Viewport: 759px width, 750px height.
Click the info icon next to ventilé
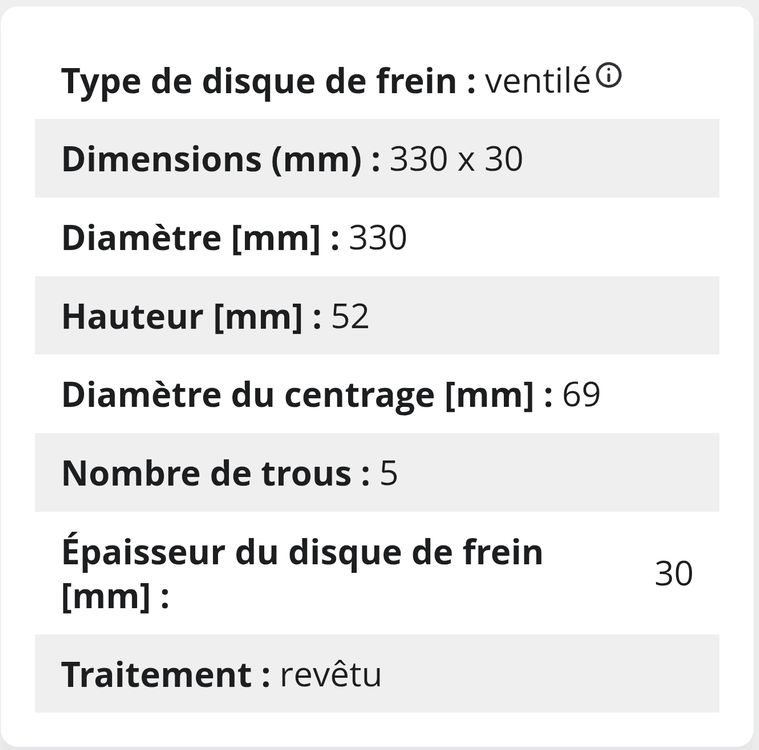coord(608,76)
